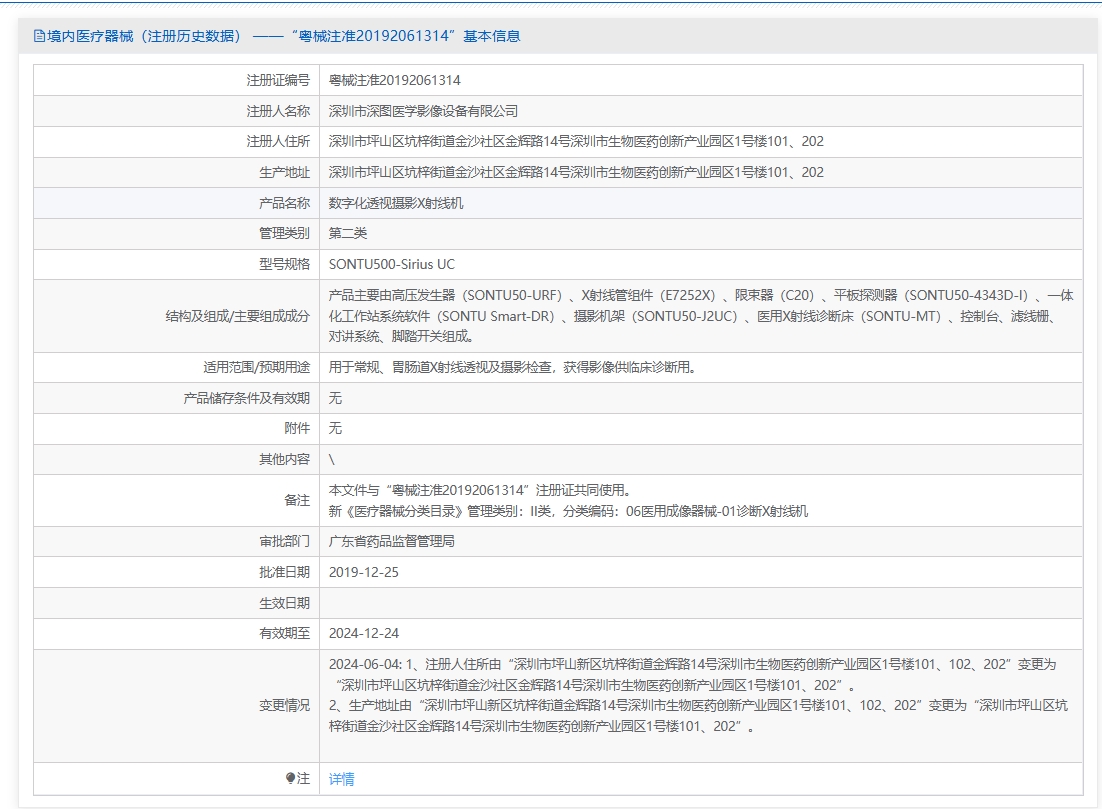The height and width of the screenshot is (809, 1102).
Task: Select registrant name 深圳市深图医学影像设备有限公司
Action: click(x=423, y=111)
